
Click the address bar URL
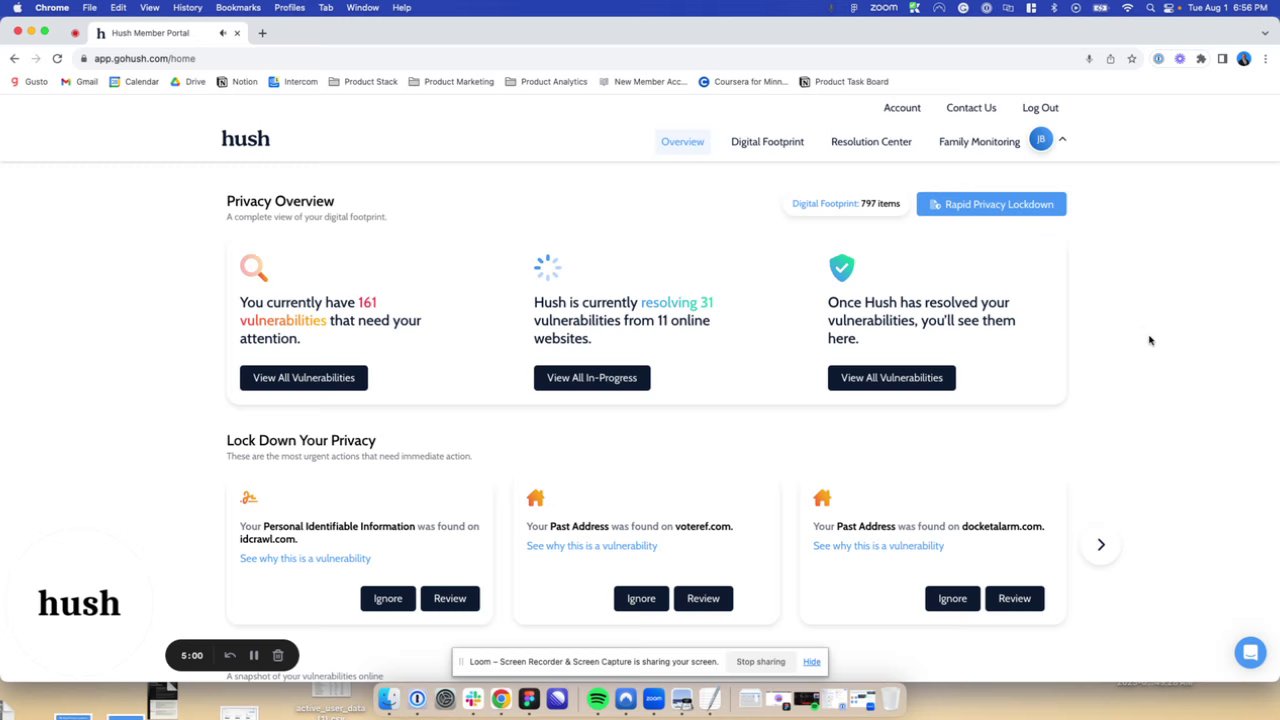tap(145, 59)
